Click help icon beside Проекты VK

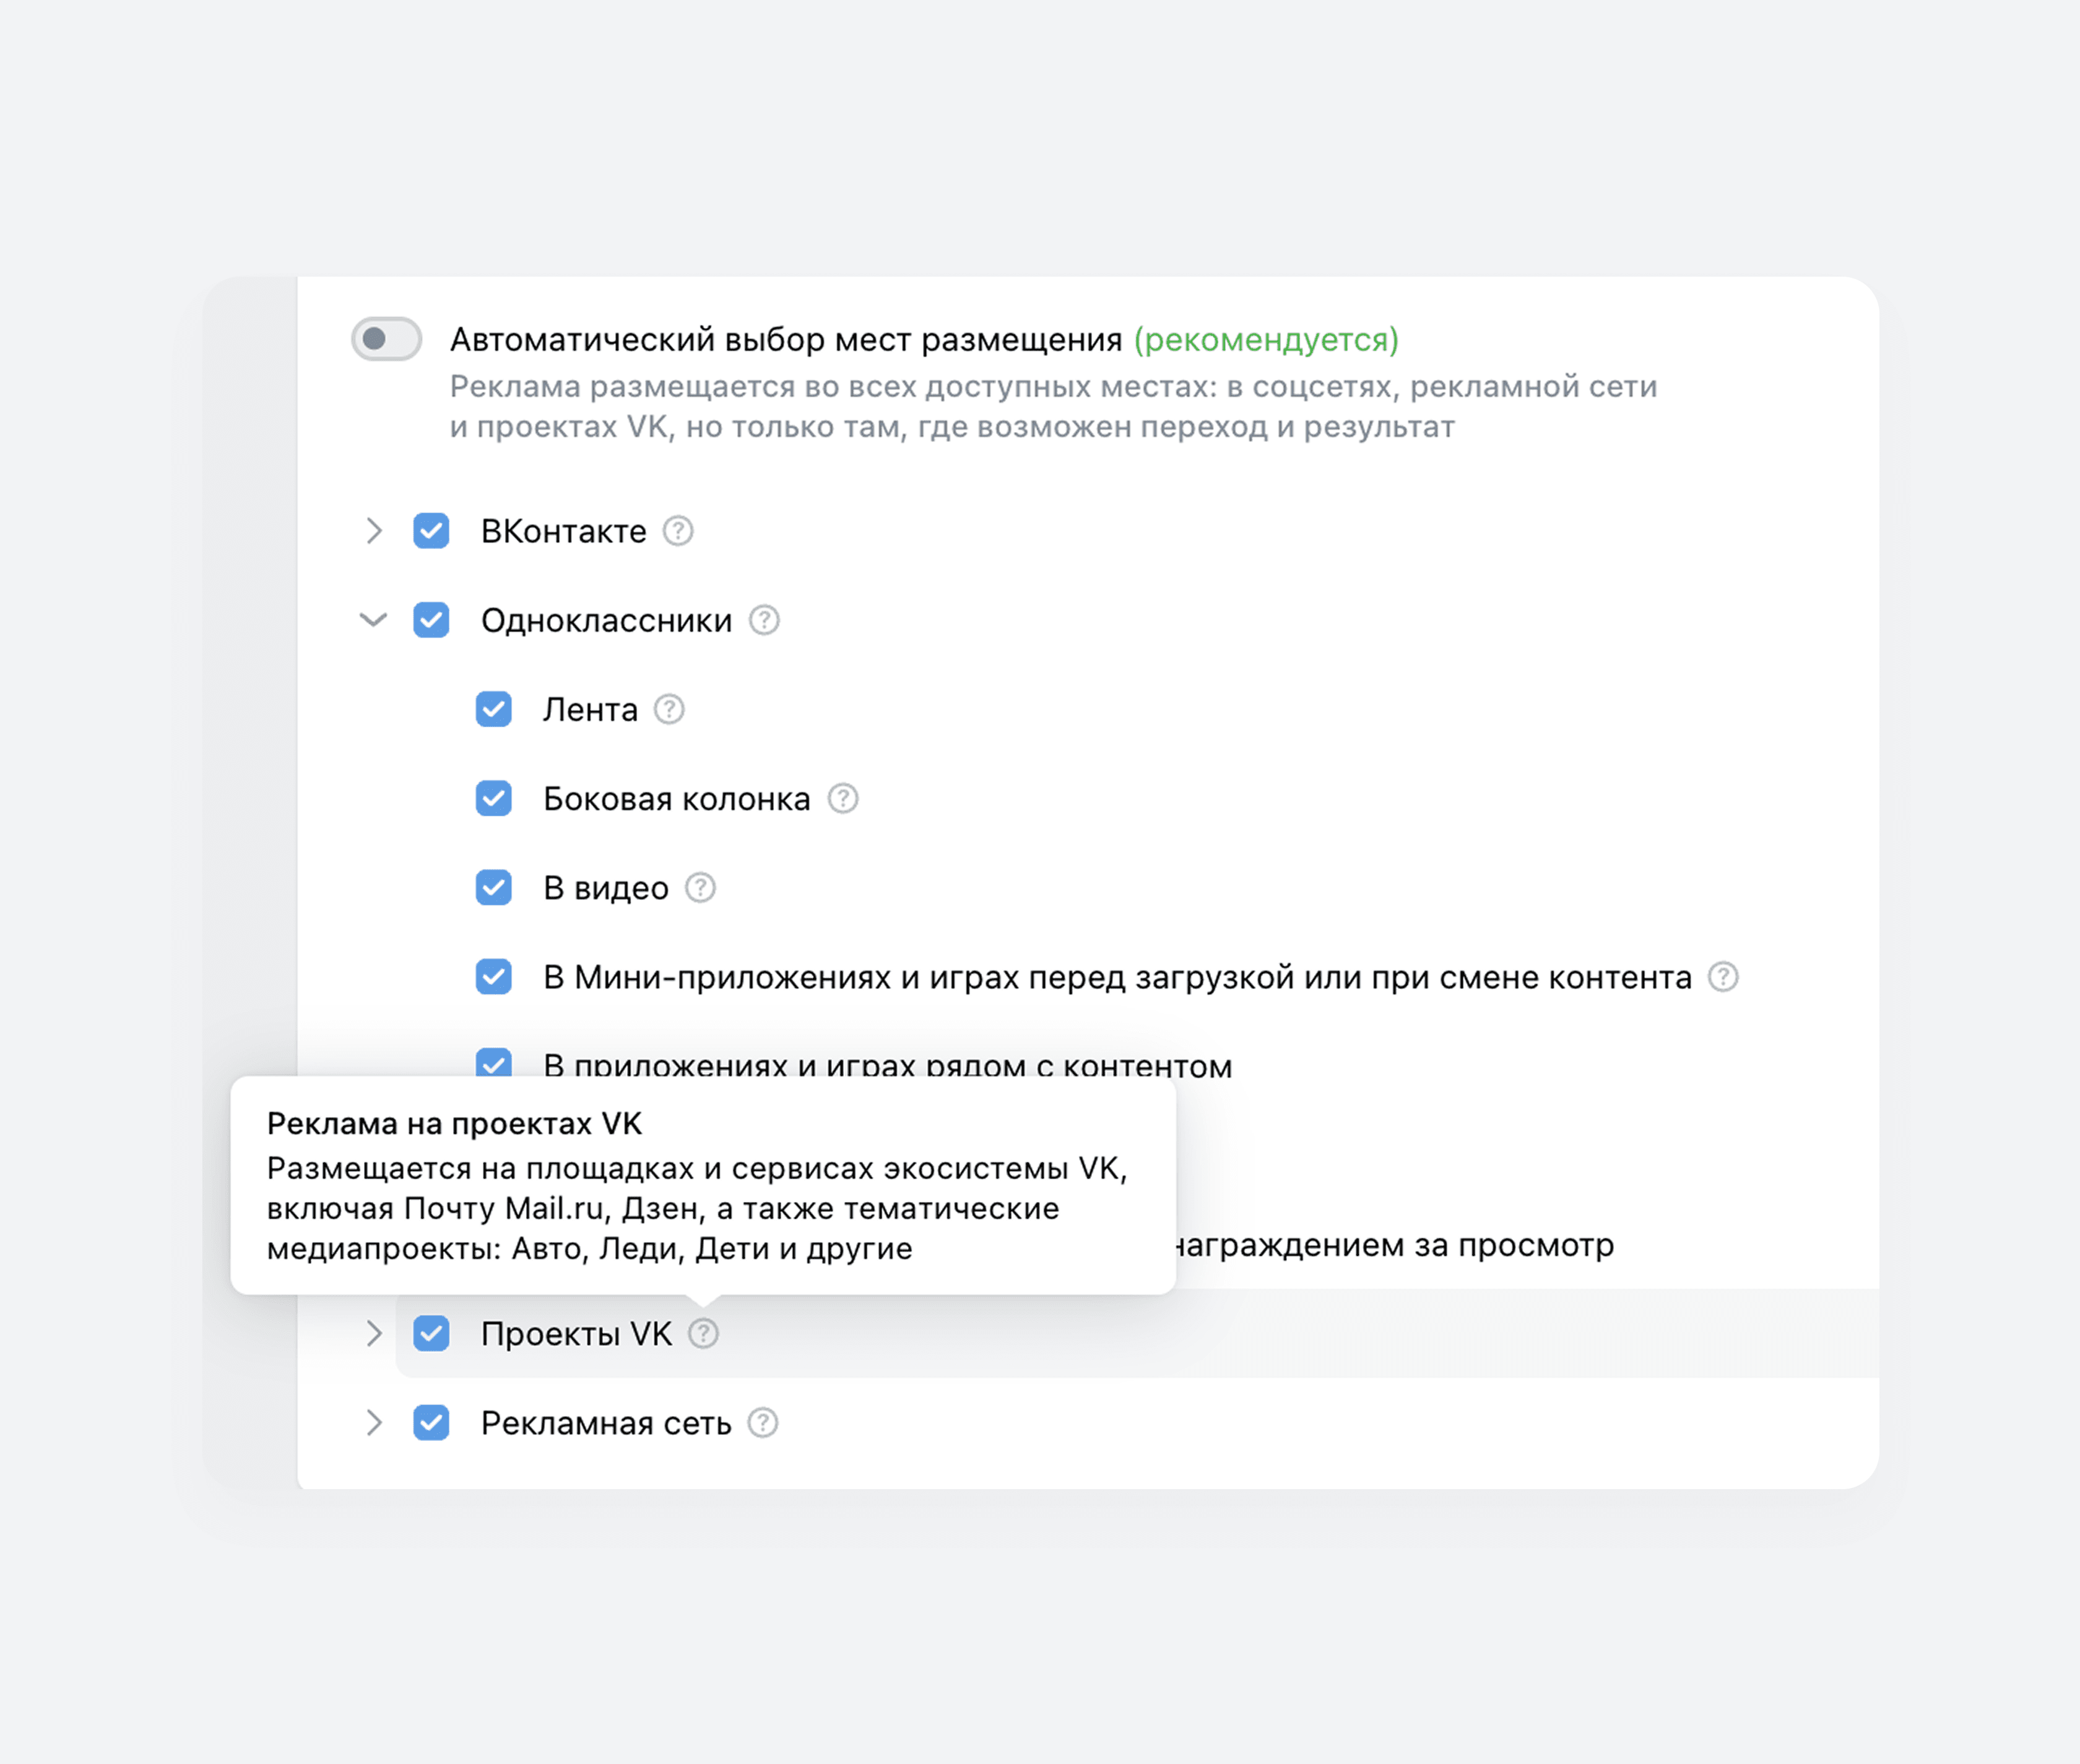[x=703, y=1333]
